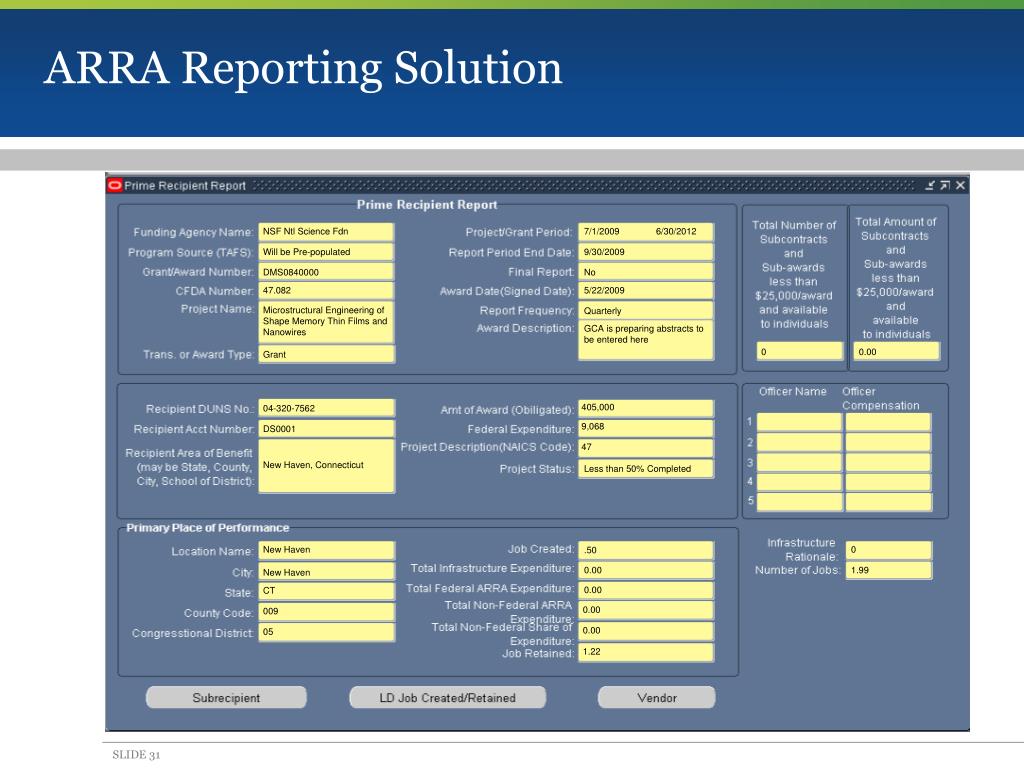Maximize the Prime Recipient Report window
The width and height of the screenshot is (1024, 768).
[x=945, y=185]
